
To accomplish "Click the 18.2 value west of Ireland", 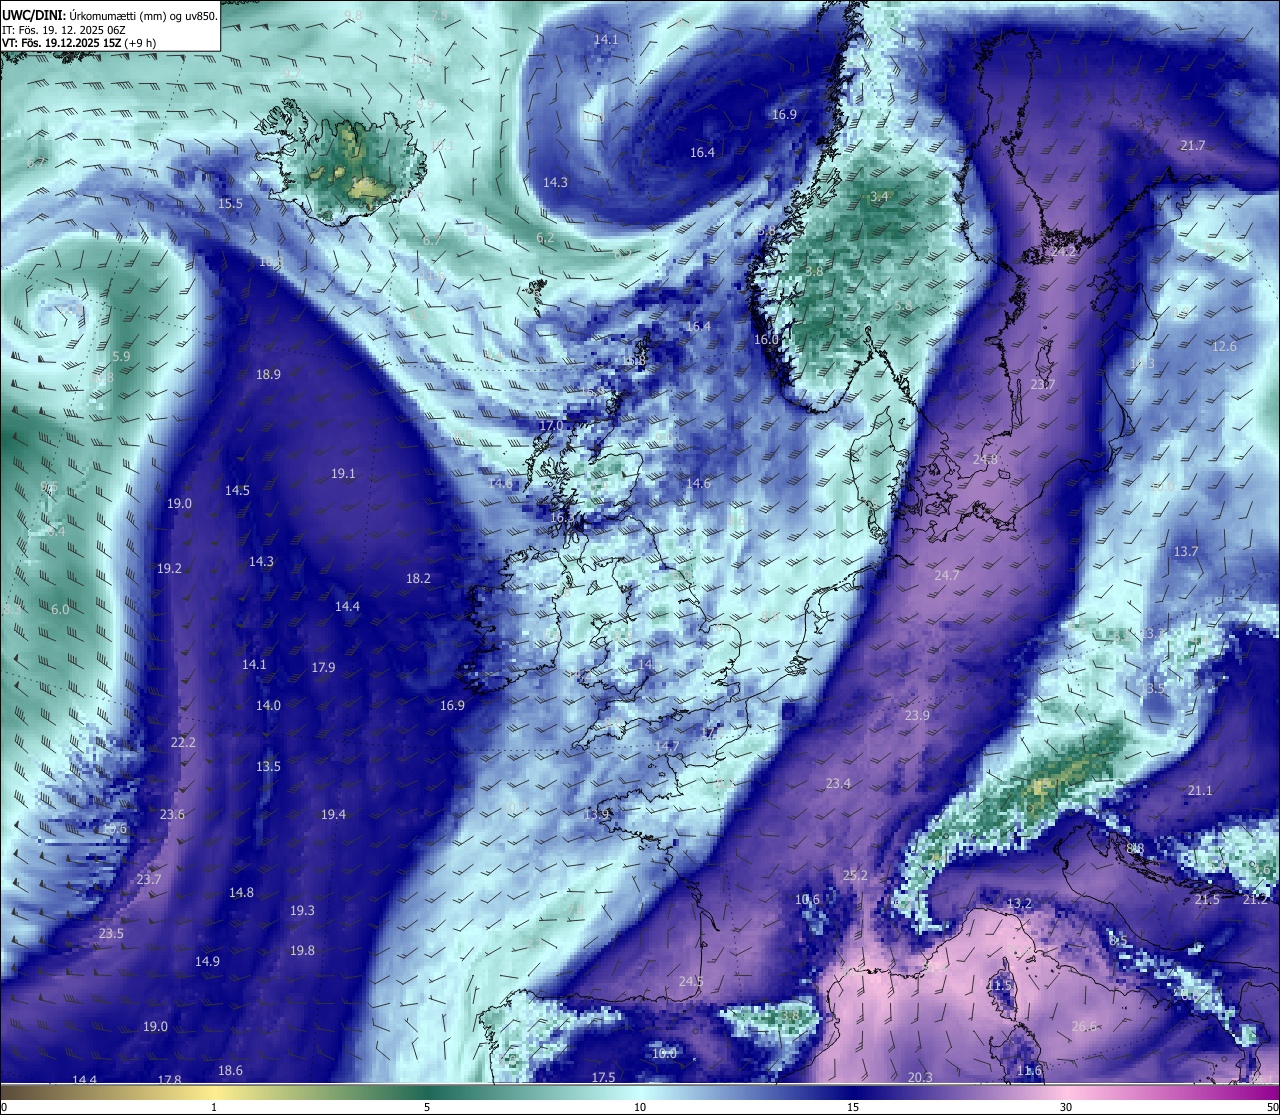I will (418, 578).
